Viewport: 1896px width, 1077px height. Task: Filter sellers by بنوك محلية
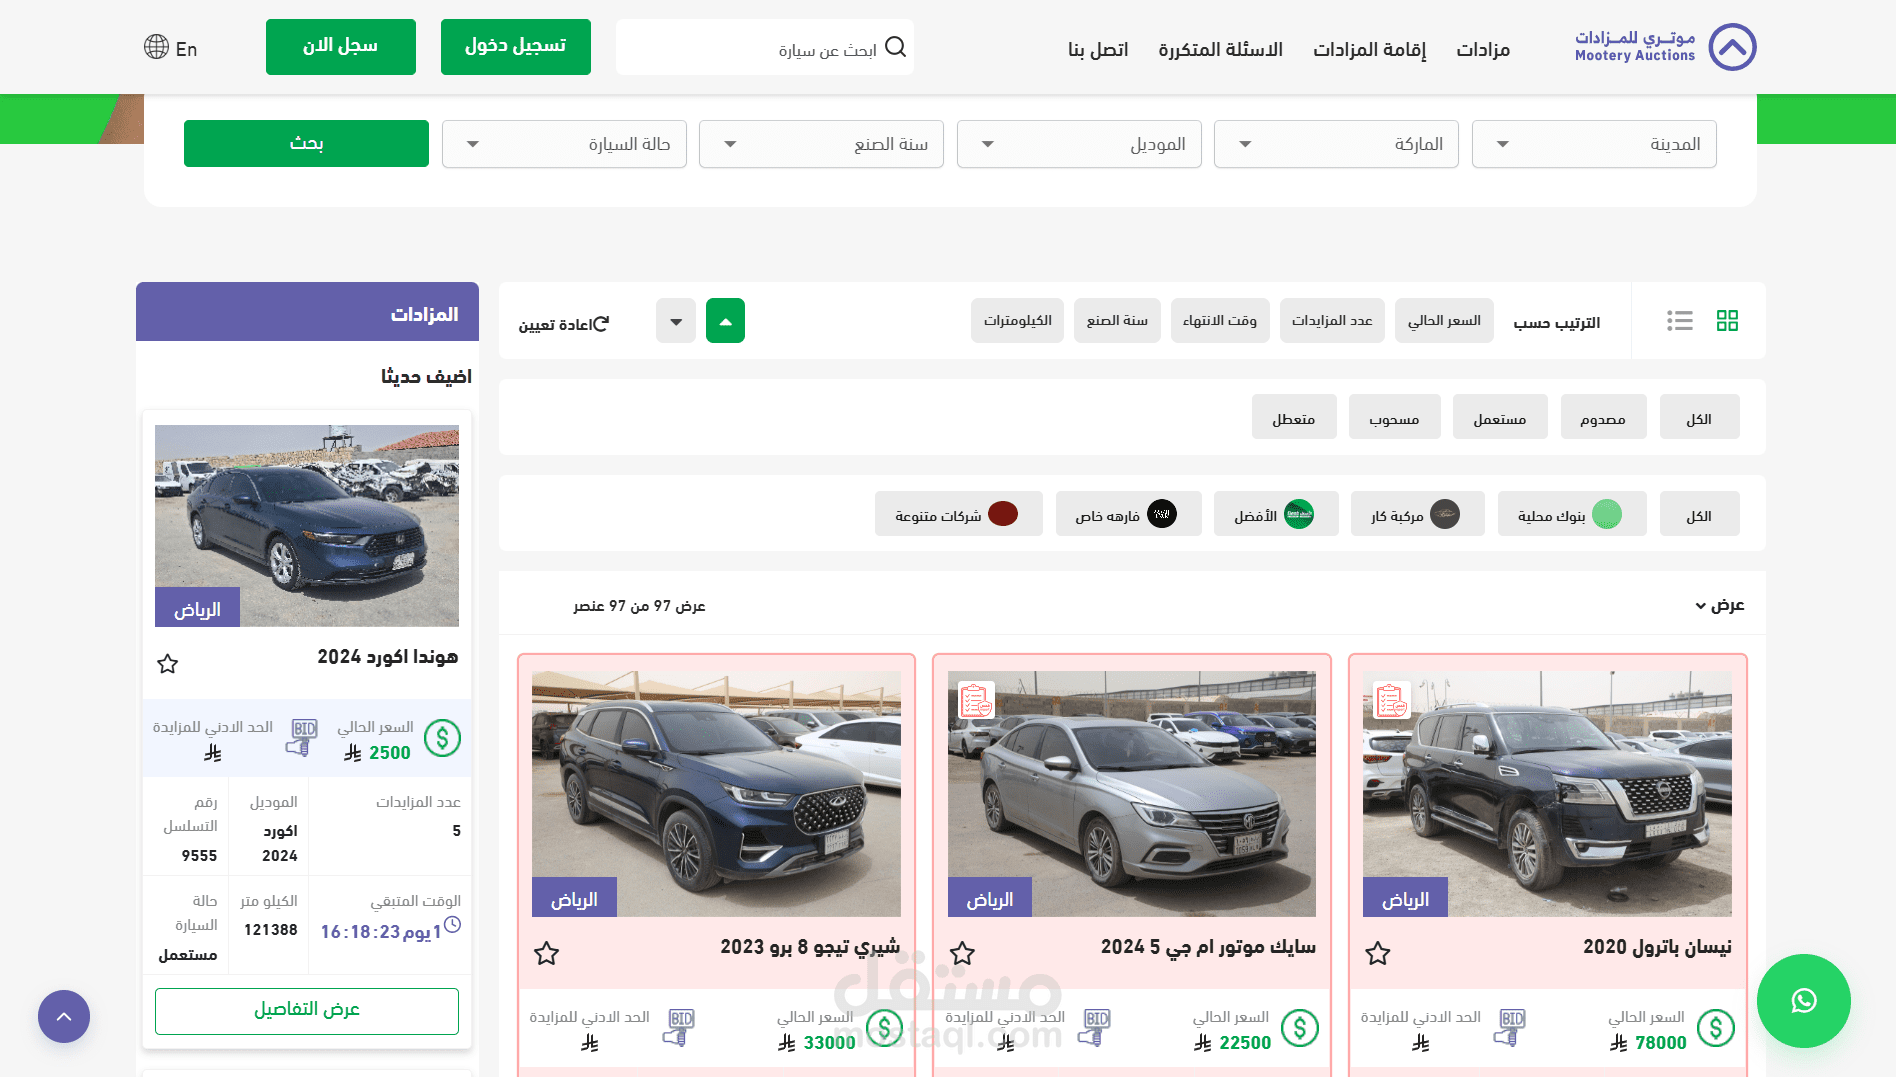(x=1572, y=514)
